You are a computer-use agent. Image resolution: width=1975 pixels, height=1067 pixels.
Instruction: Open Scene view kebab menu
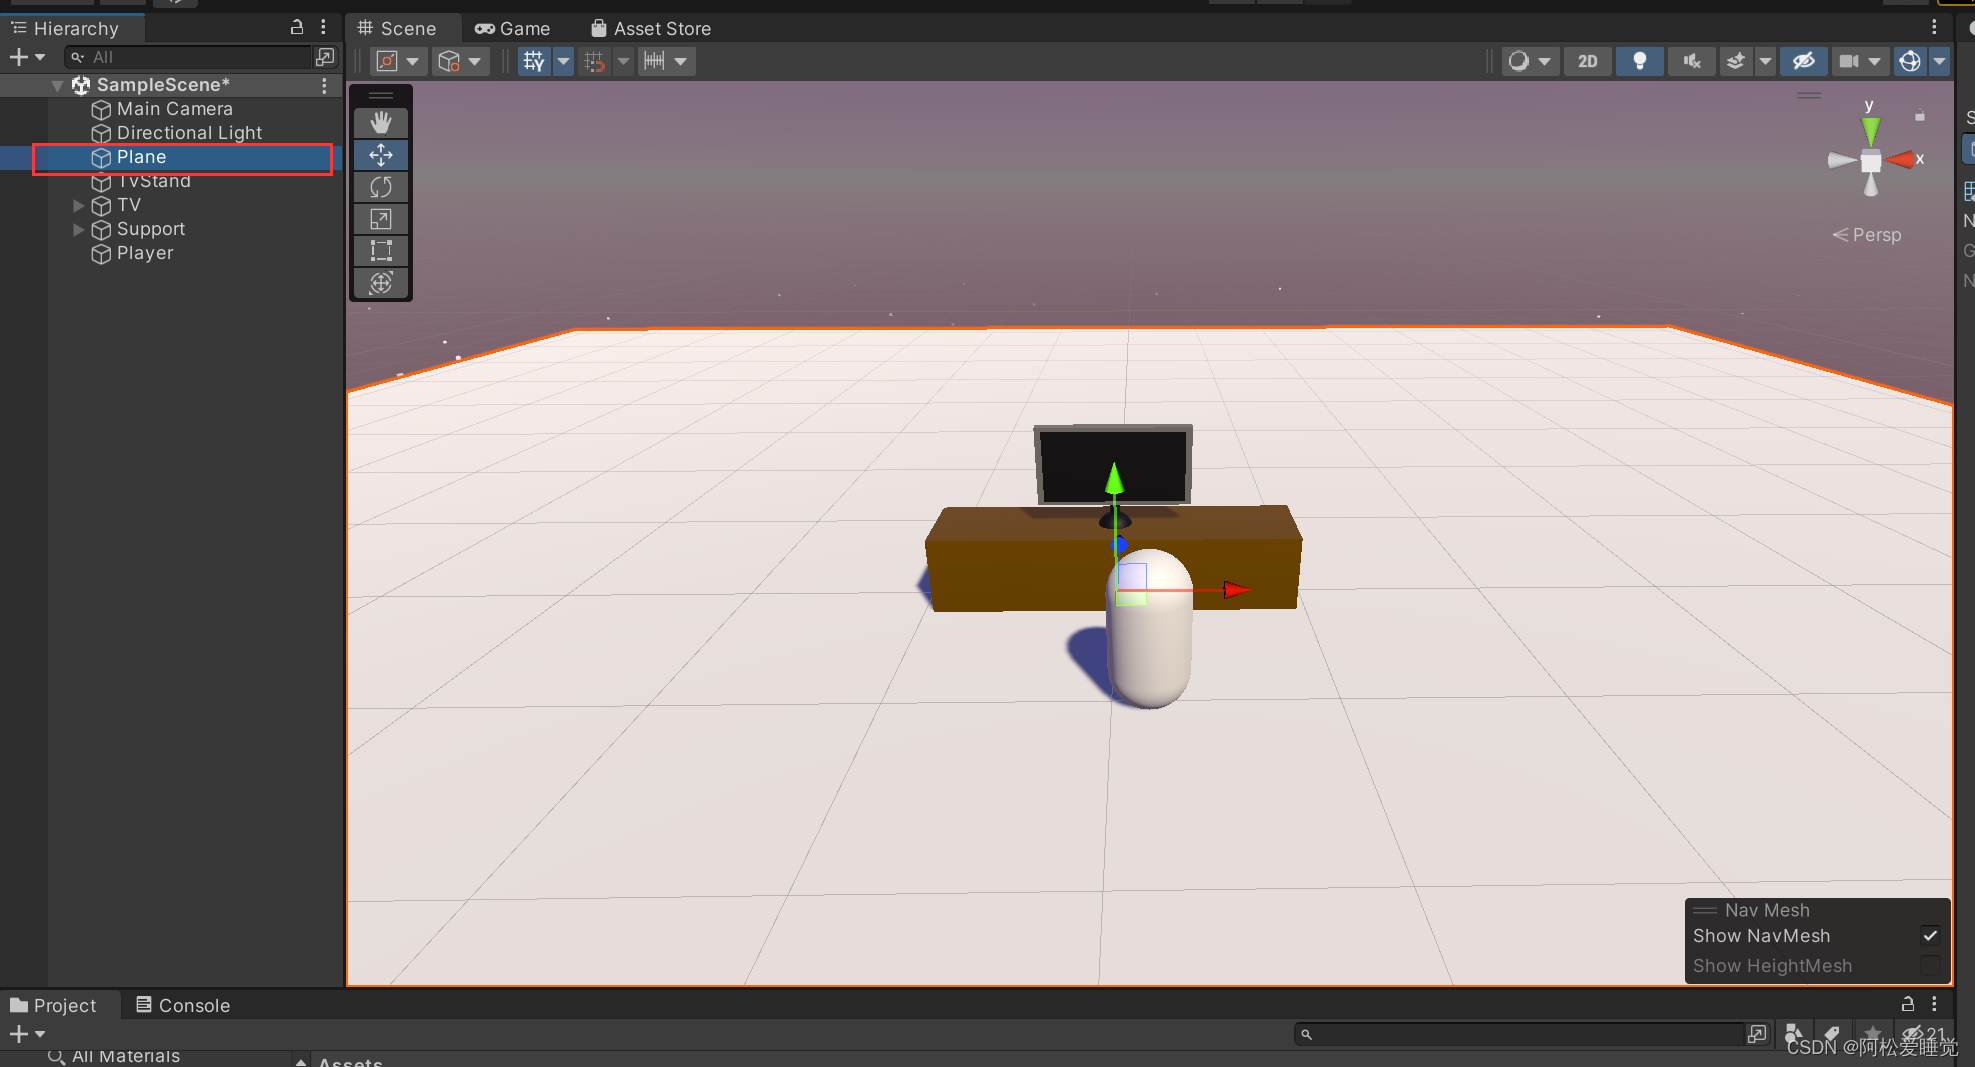[x=1934, y=27]
